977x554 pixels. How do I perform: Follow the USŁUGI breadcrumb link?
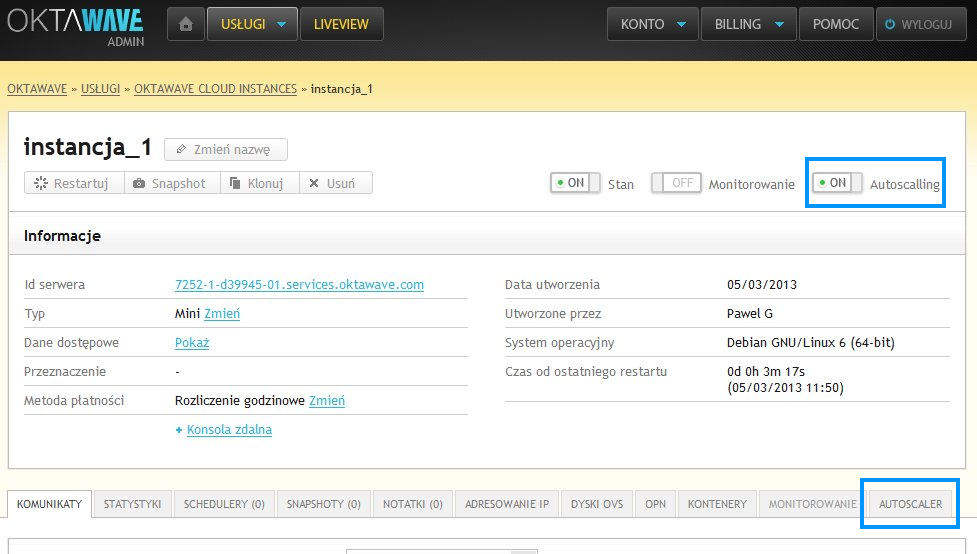(100, 88)
